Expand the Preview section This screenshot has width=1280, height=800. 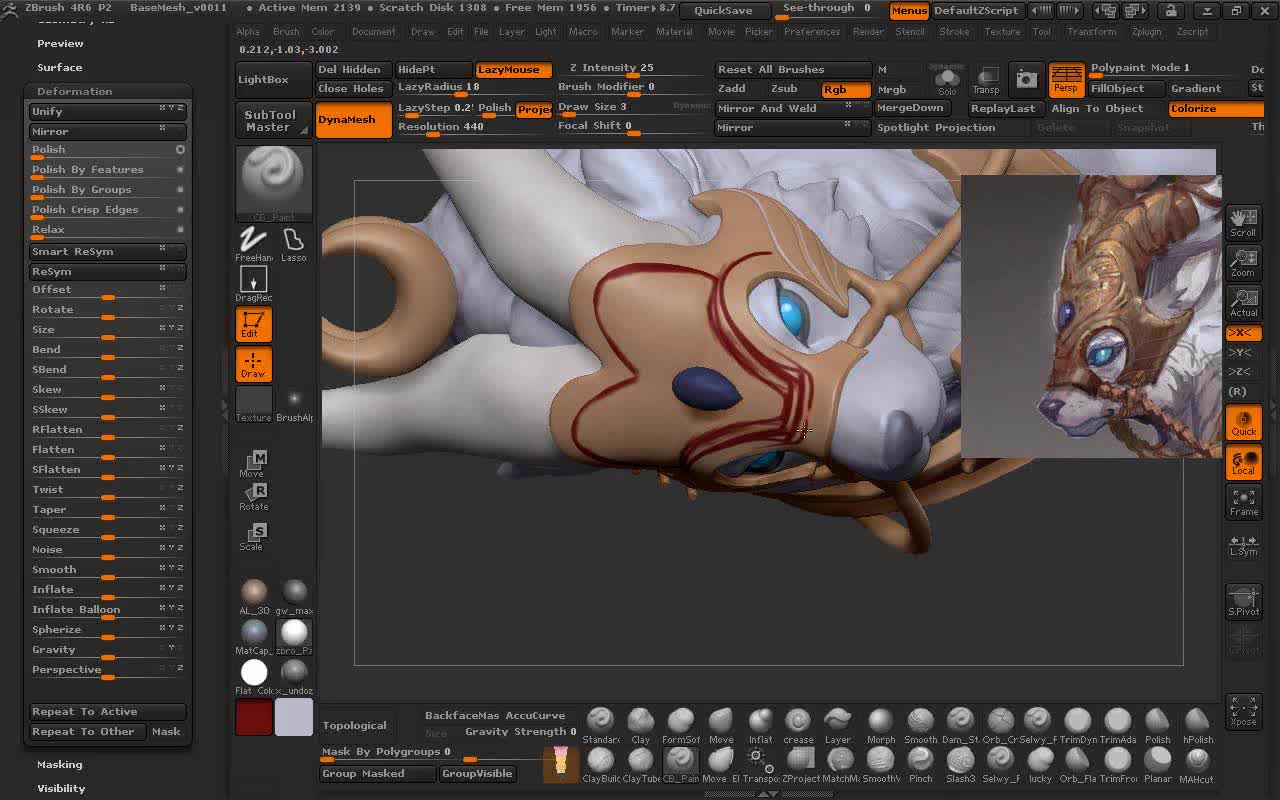pyautogui.click(x=60, y=43)
